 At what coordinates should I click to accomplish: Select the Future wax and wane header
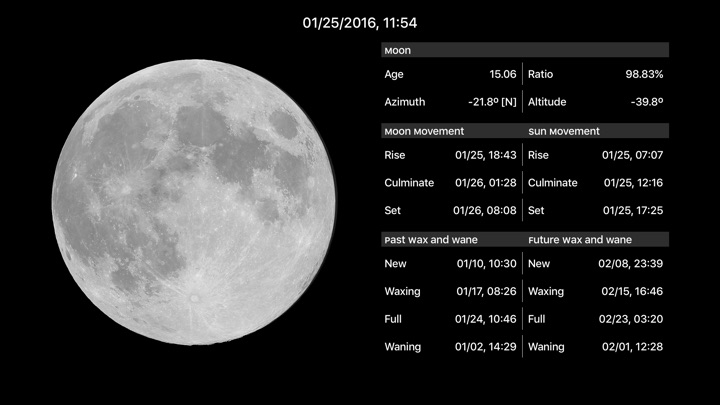click(580, 240)
